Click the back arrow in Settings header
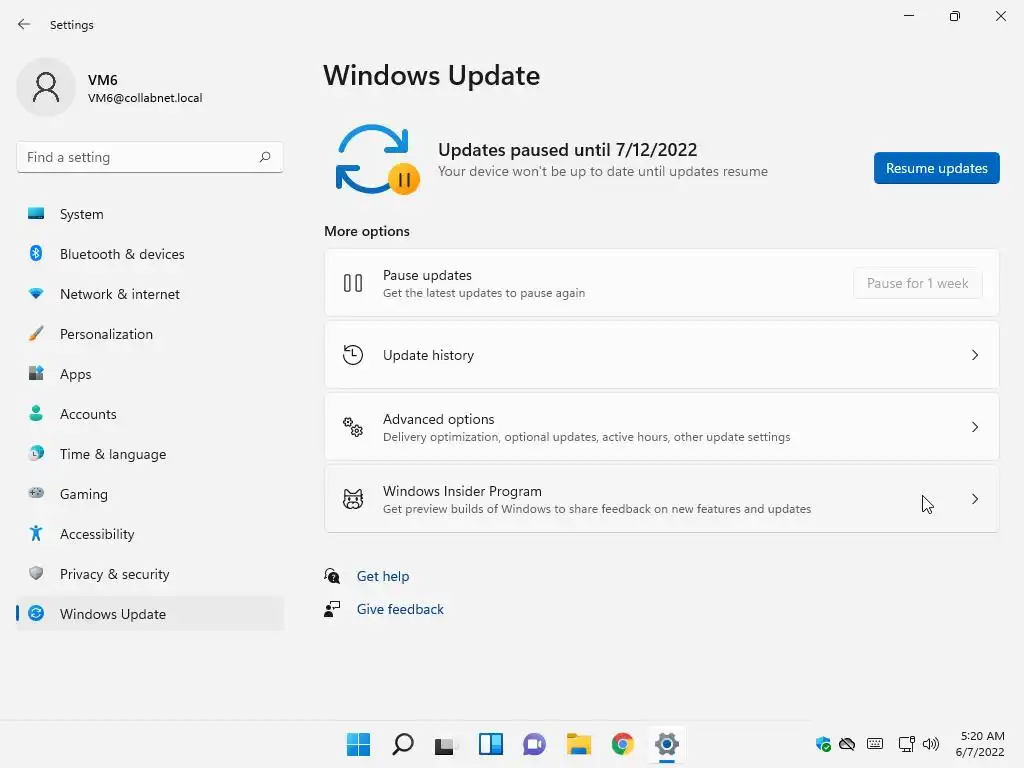 coord(24,24)
